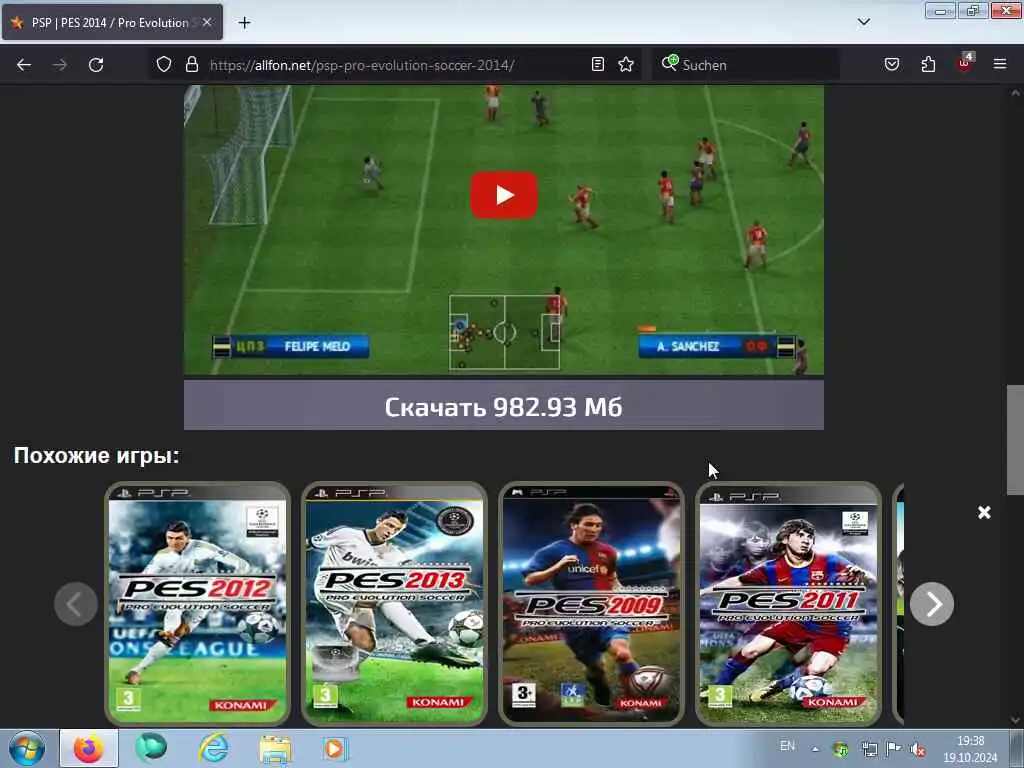Click the EN language indicator
The image size is (1024, 768).
pos(788,746)
